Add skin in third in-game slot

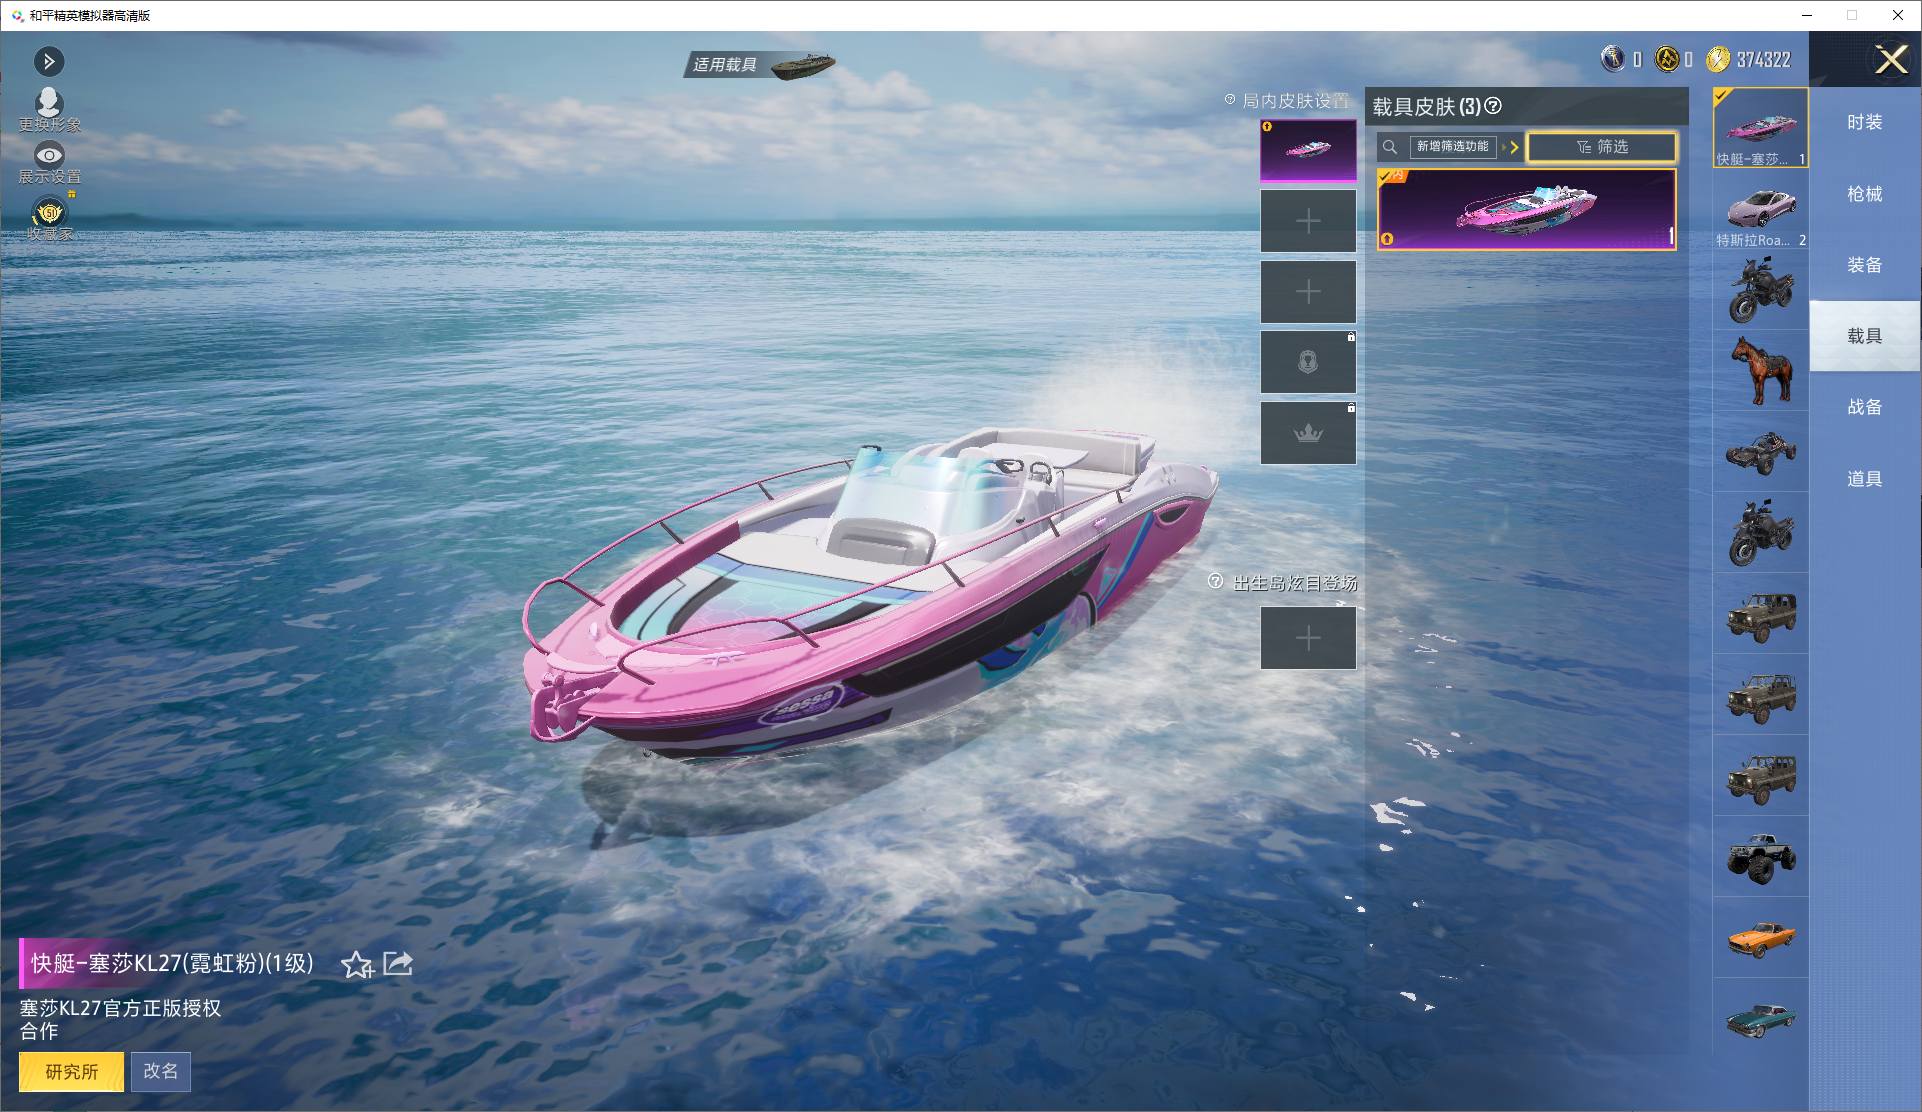(1308, 292)
